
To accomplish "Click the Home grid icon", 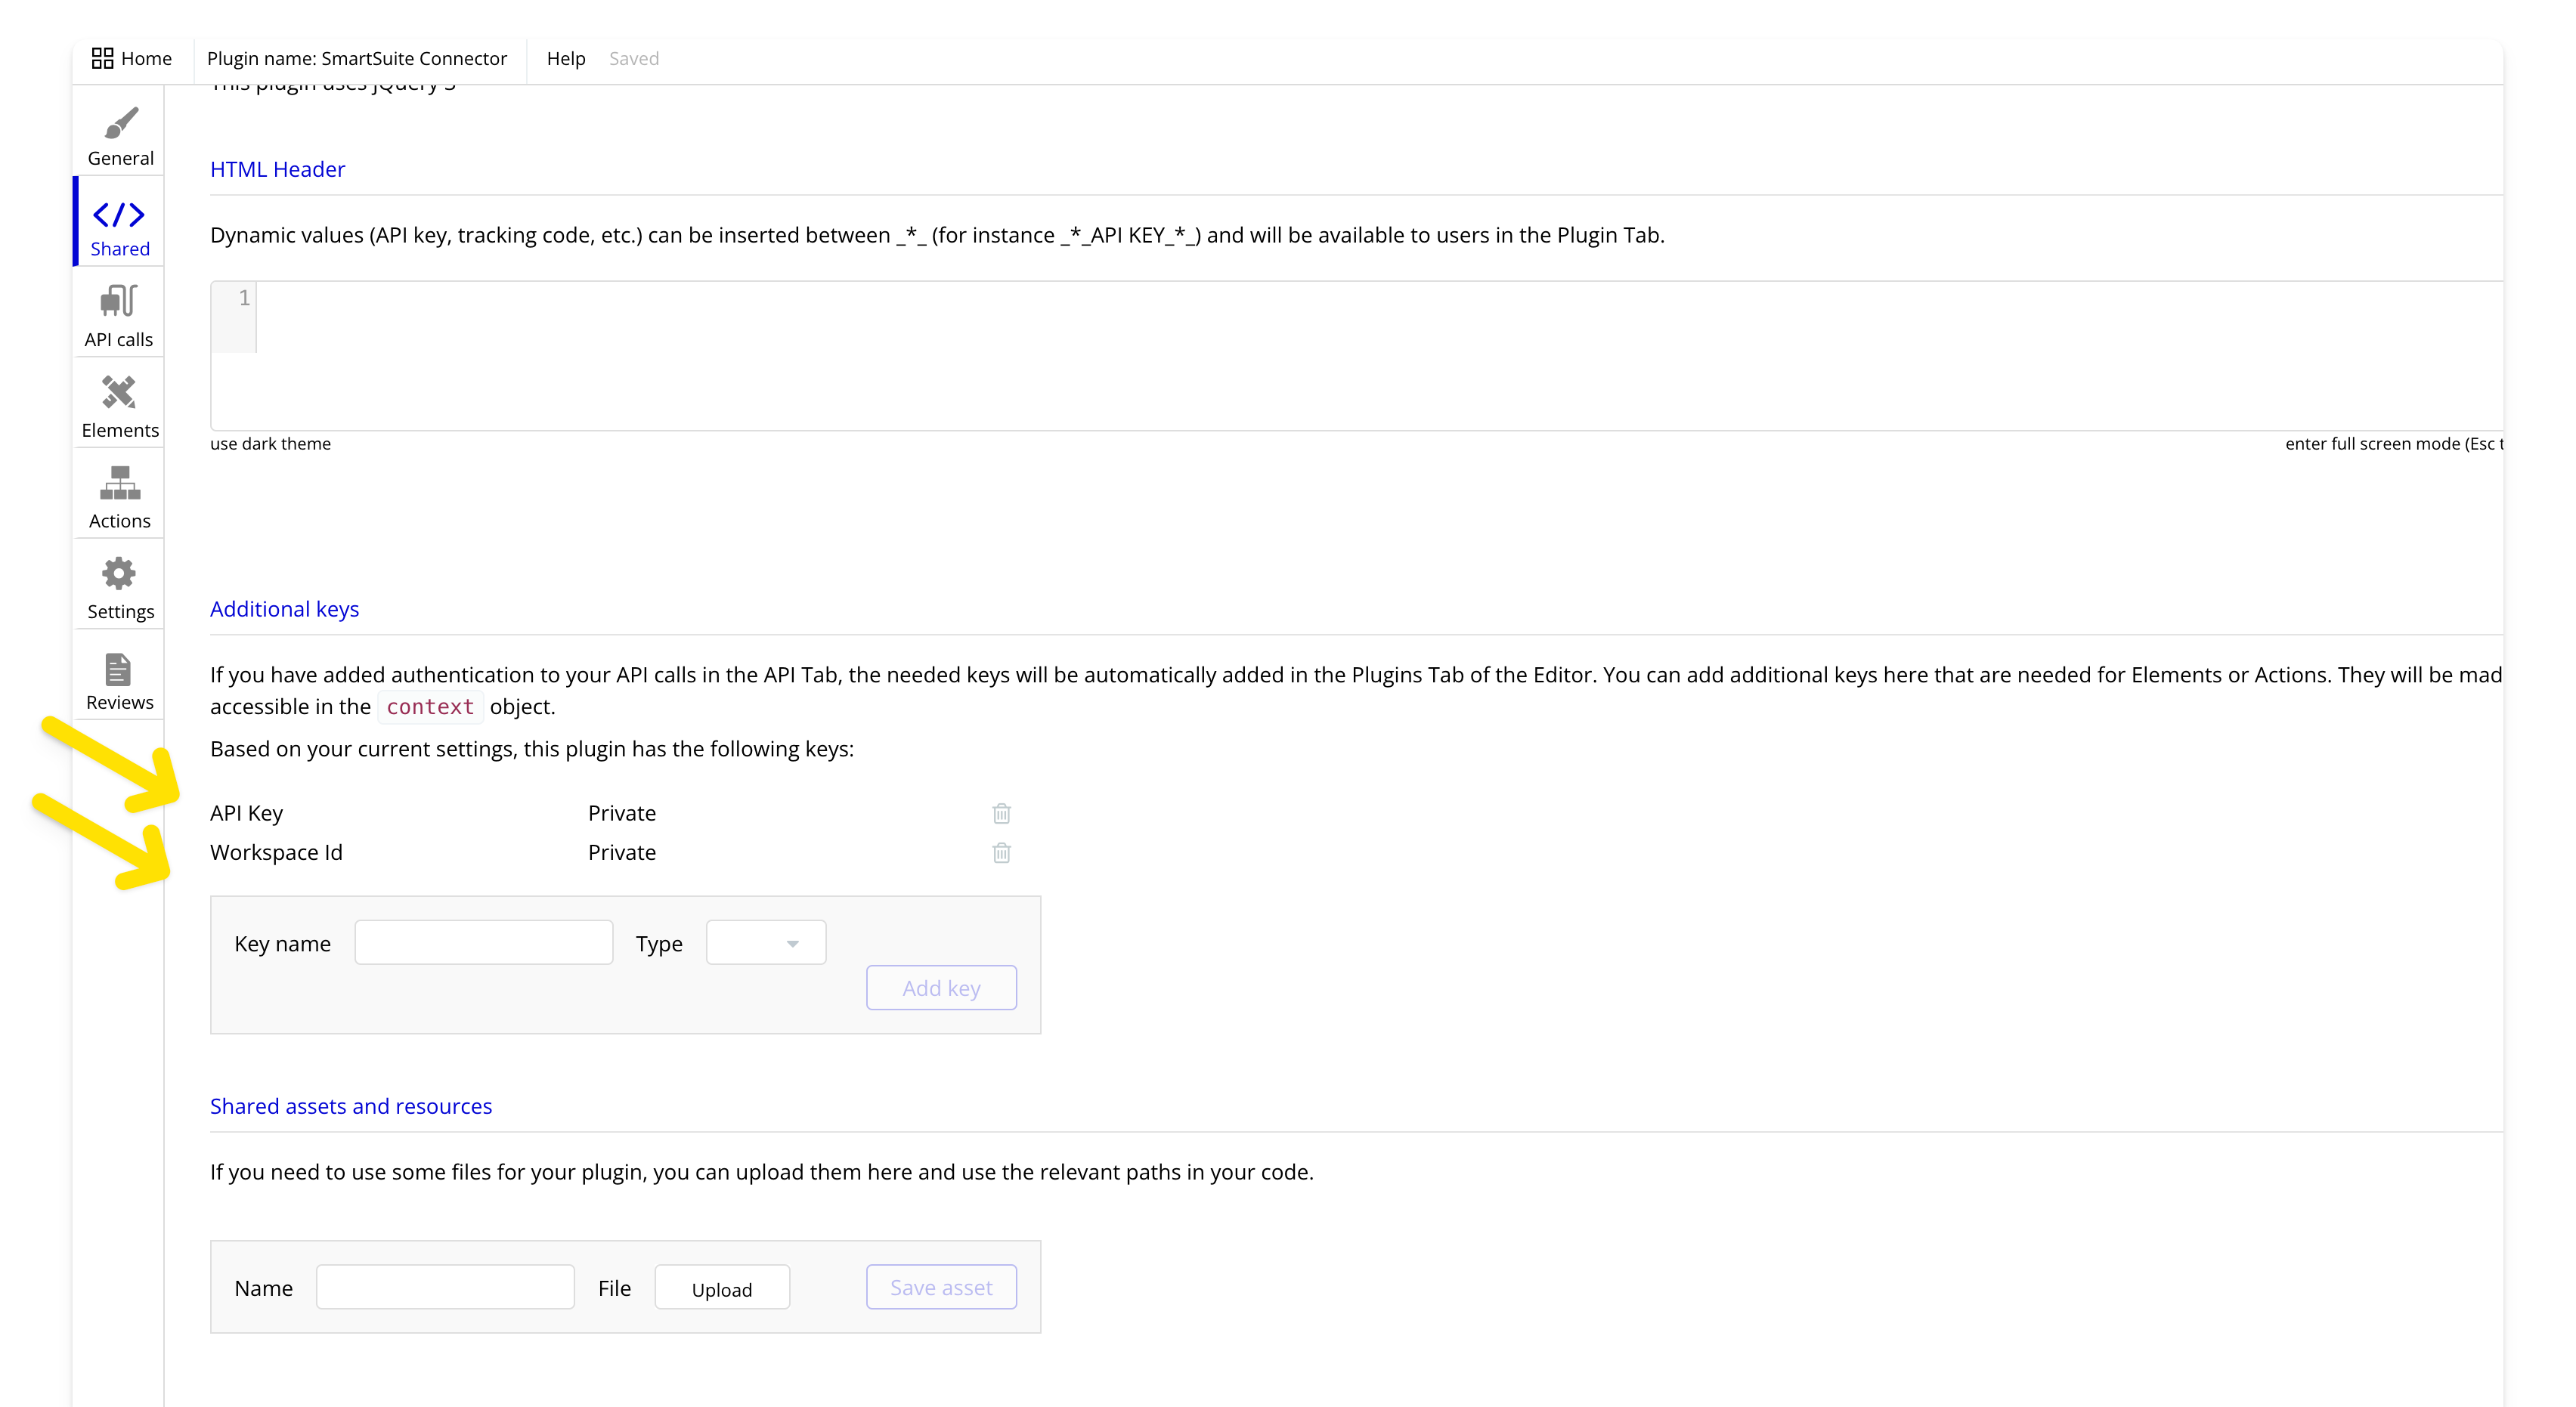I will (x=102, y=58).
